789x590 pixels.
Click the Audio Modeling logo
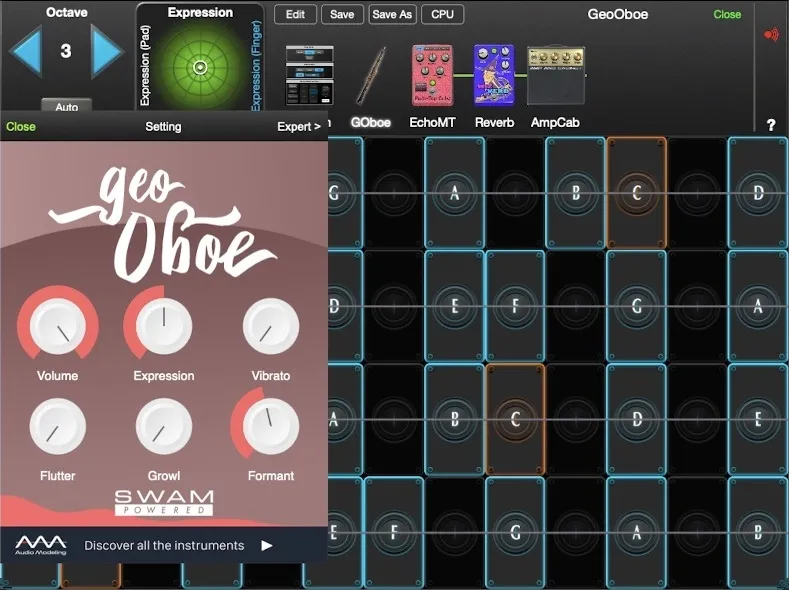[x=40, y=545]
